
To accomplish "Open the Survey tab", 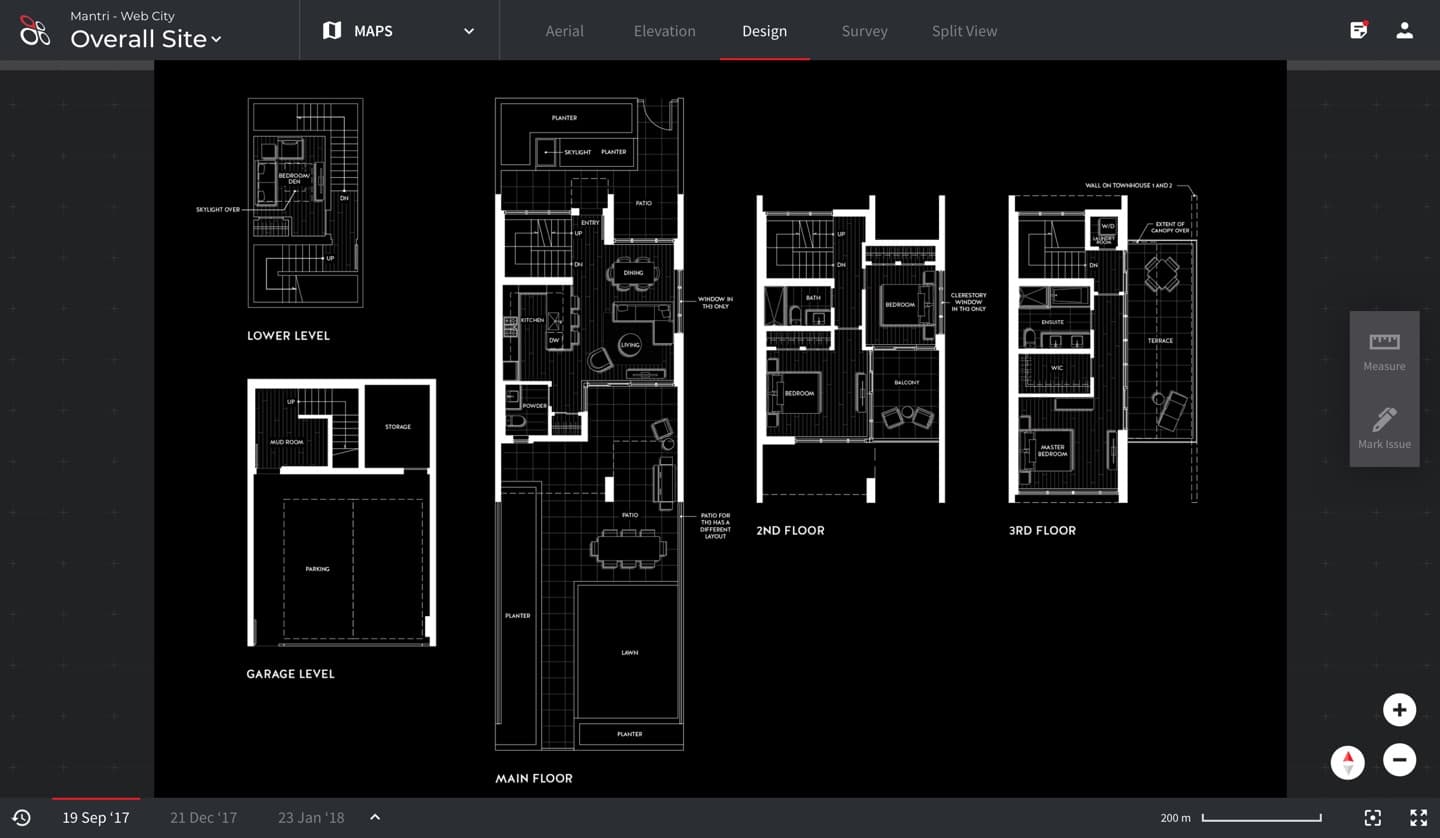I will (x=865, y=31).
